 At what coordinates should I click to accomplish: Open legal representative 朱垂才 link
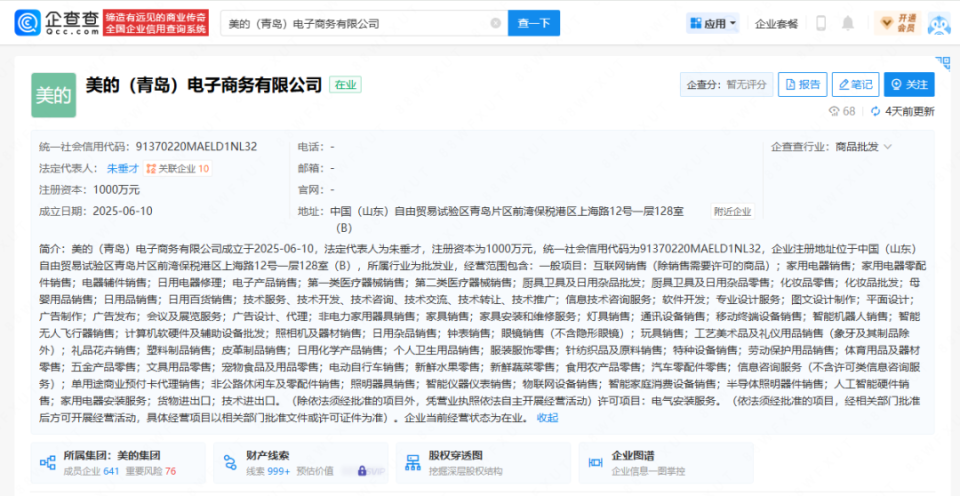pos(122,168)
